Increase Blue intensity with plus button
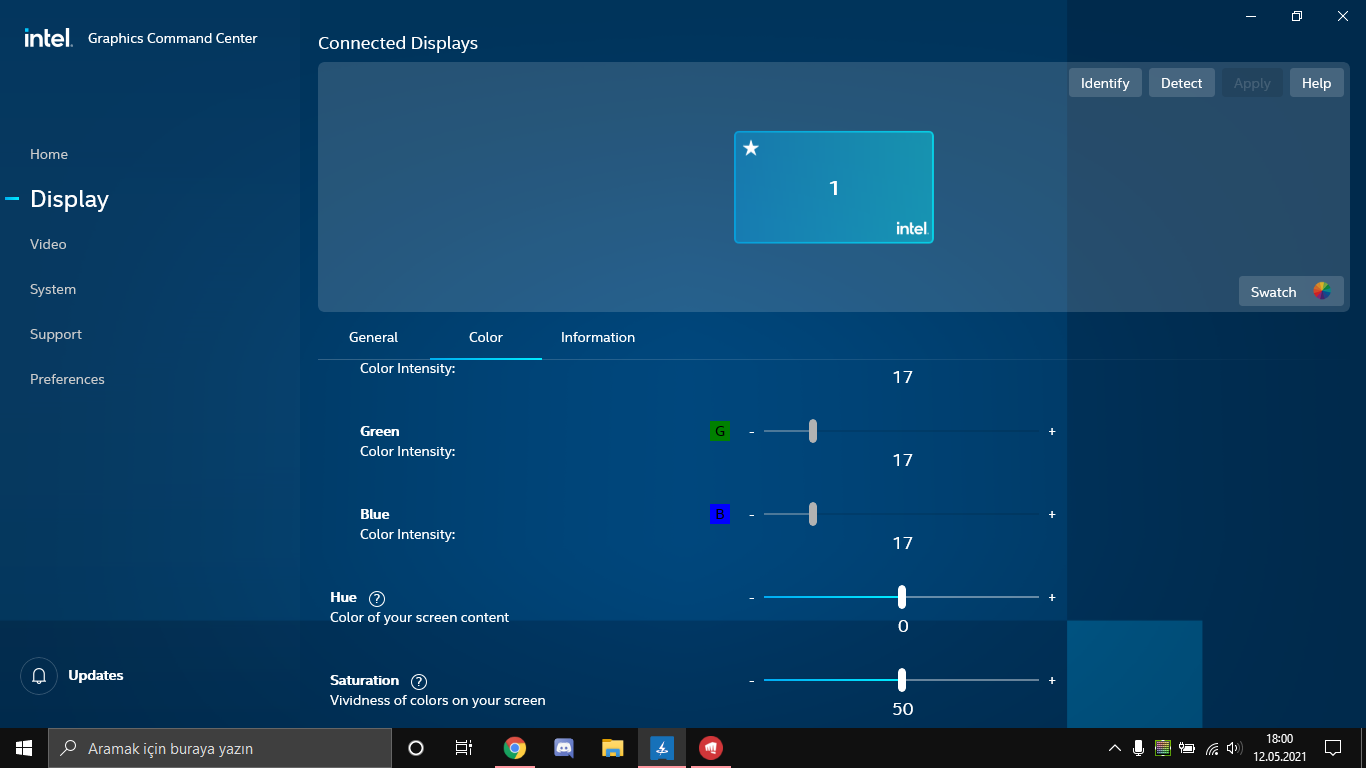The image size is (1366, 768). tap(1052, 514)
